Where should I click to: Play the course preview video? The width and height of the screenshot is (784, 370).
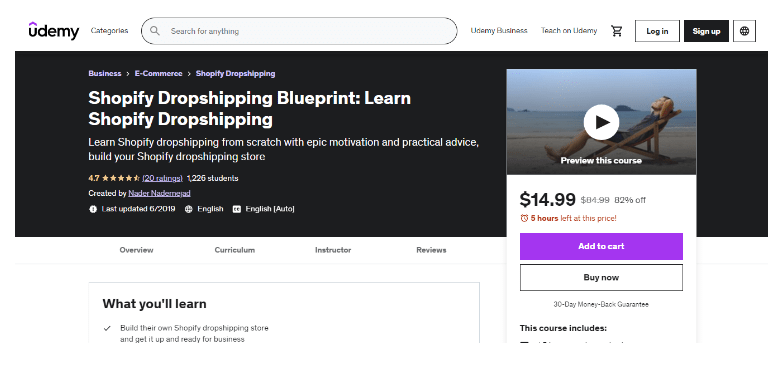point(601,122)
